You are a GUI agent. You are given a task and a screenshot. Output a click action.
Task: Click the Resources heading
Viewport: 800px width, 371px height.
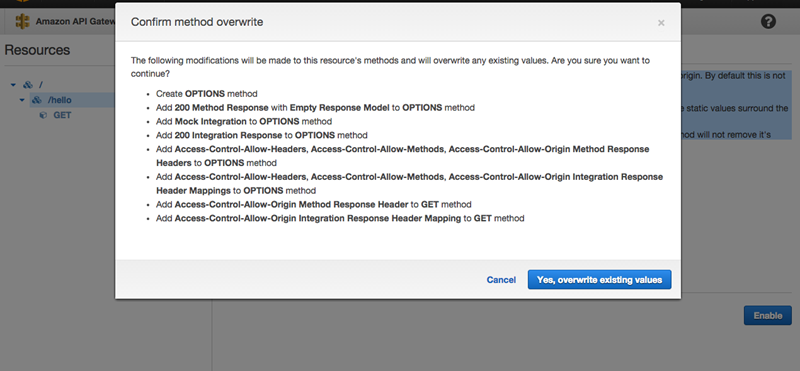tap(37, 50)
